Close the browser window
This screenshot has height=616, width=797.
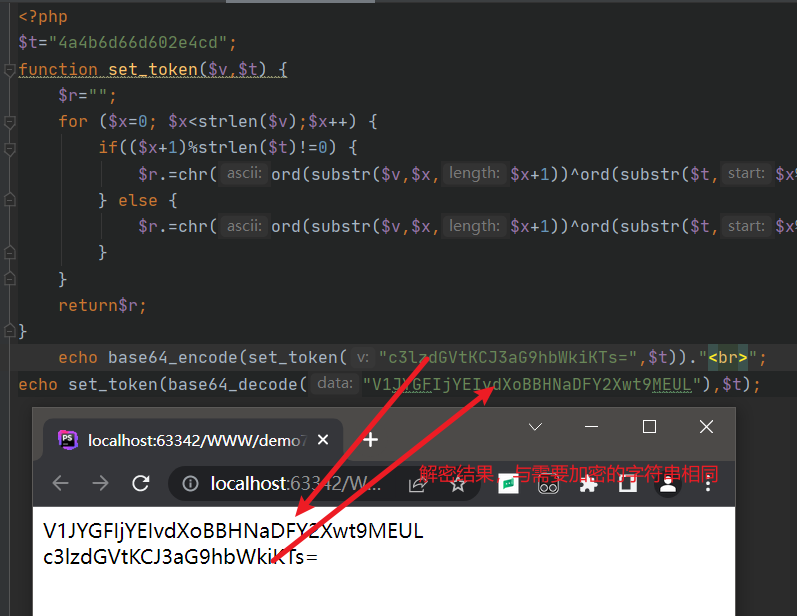pos(706,426)
